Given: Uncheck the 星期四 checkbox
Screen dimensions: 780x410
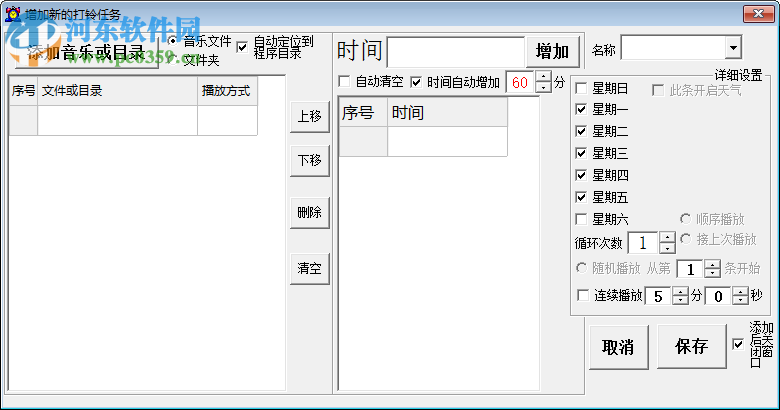Looking at the screenshot, I should [581, 175].
